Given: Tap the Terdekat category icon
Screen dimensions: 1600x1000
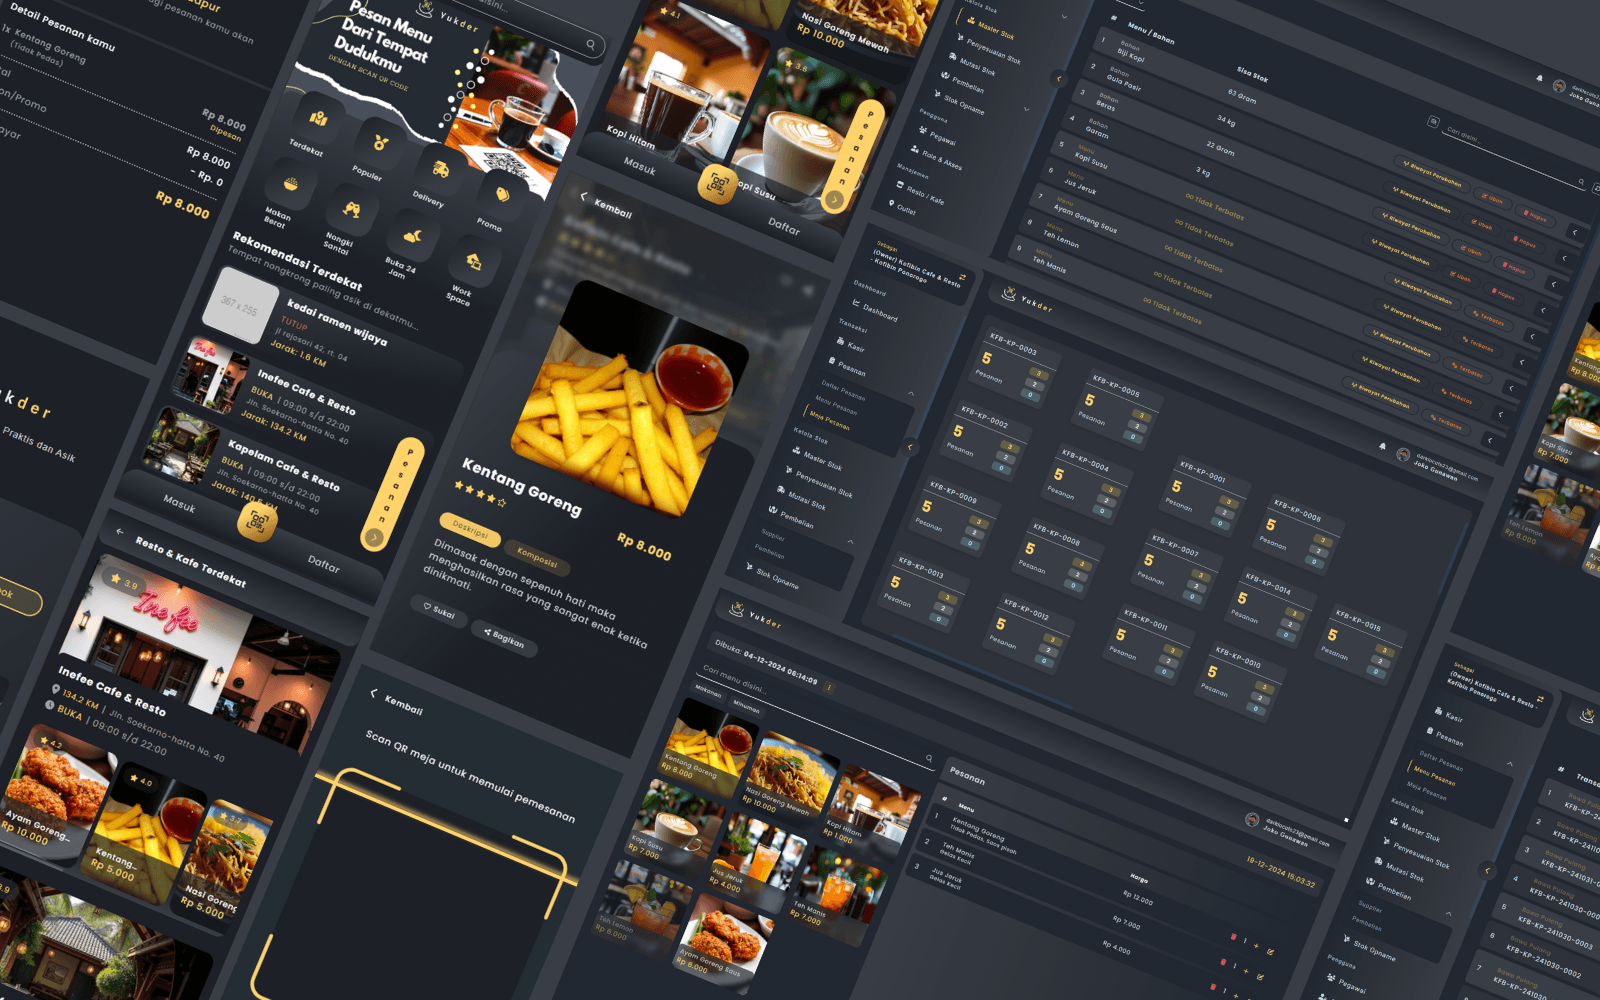Looking at the screenshot, I should pos(318,118).
